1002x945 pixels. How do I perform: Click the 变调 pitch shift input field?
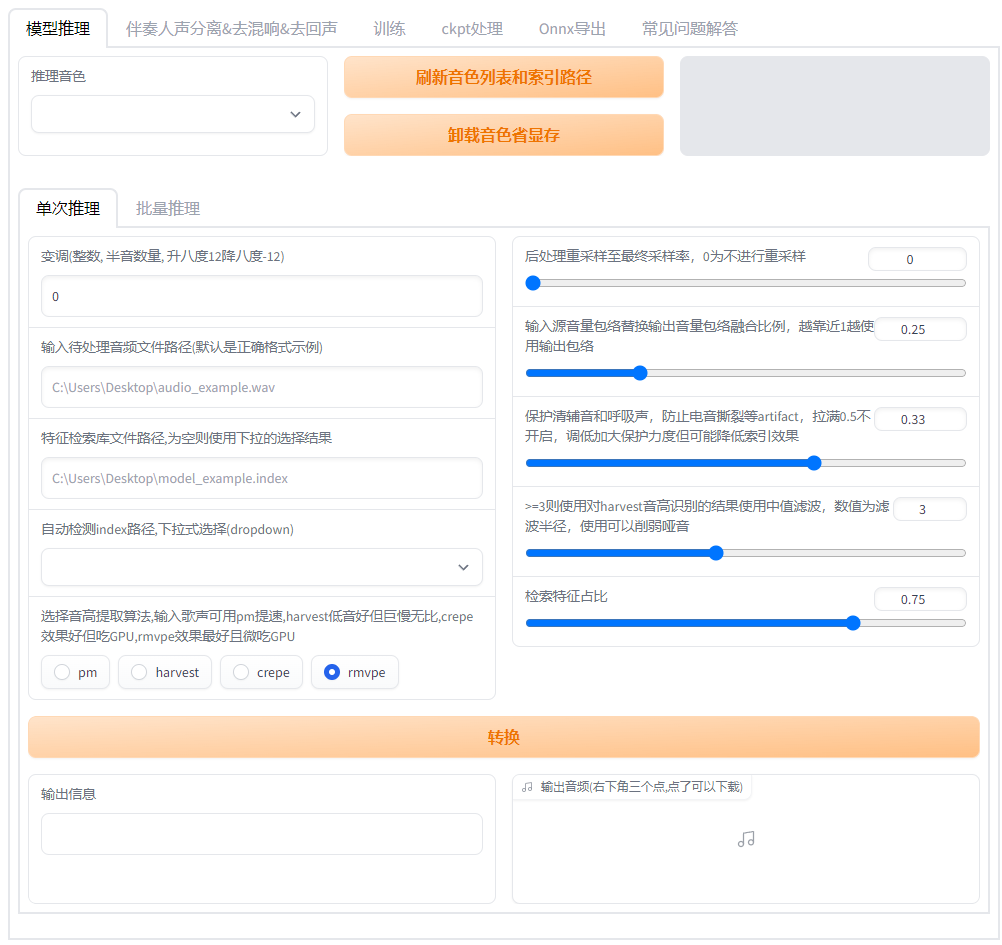(x=260, y=296)
